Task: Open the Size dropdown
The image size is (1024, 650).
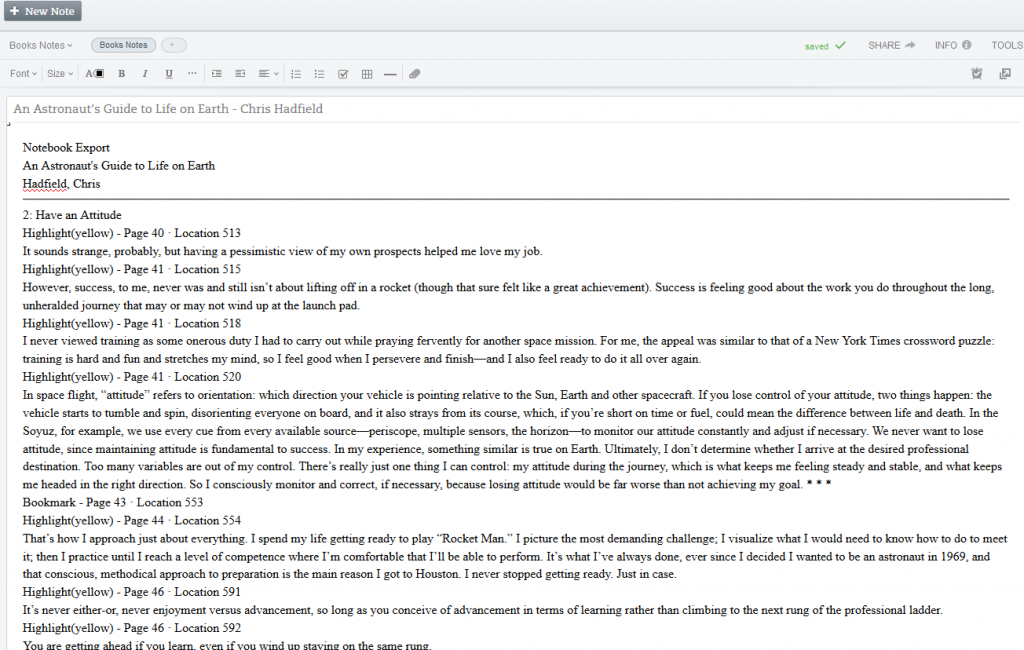Action: tap(59, 74)
